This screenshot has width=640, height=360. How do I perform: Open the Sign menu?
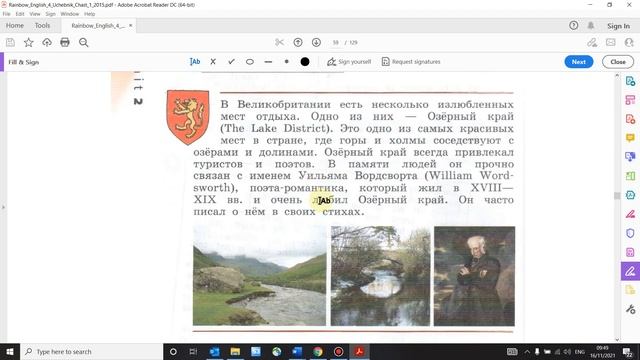50,14
